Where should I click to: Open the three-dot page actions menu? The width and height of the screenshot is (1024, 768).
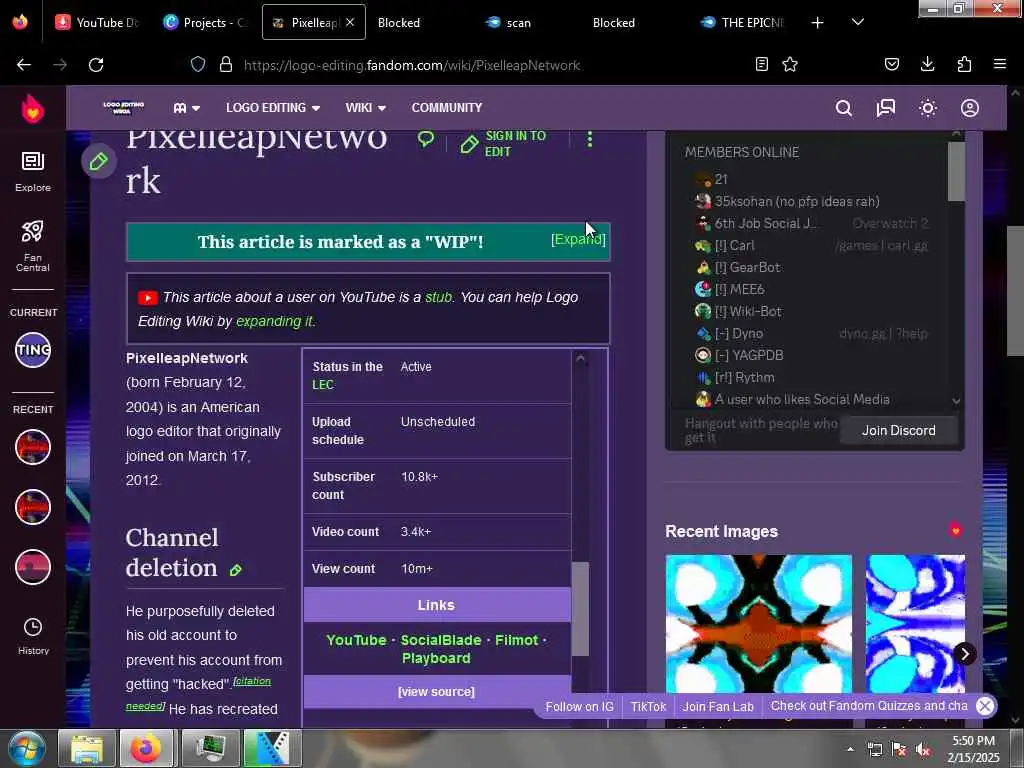(x=590, y=139)
